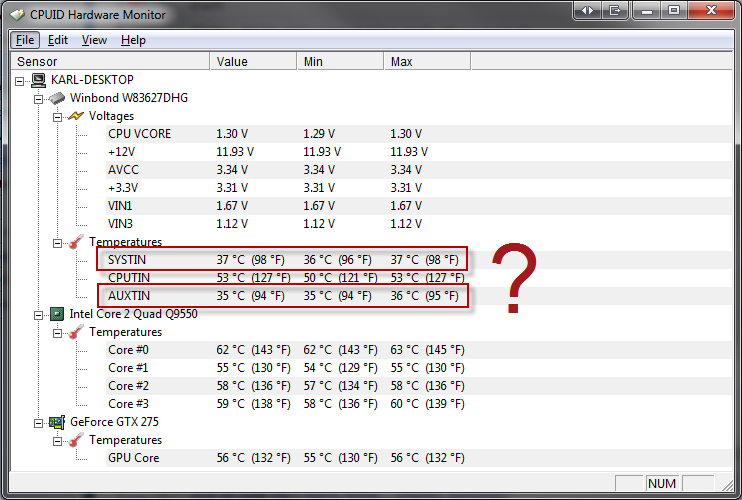Image resolution: width=742 pixels, height=500 pixels.
Task: Select the Intel Core 2 Quad Q9550 label
Action: 133,314
